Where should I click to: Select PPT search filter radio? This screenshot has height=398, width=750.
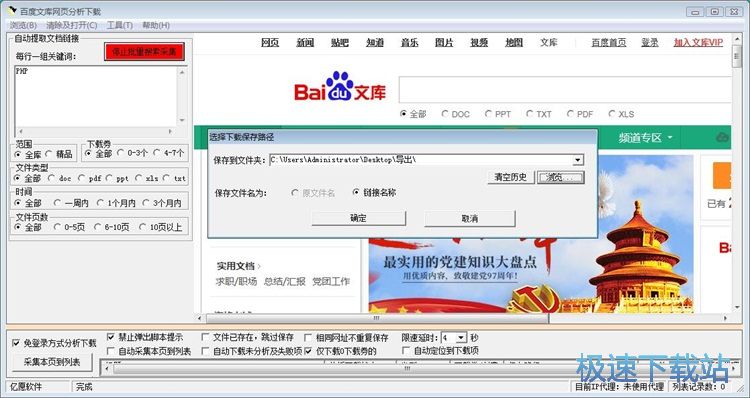[488, 114]
